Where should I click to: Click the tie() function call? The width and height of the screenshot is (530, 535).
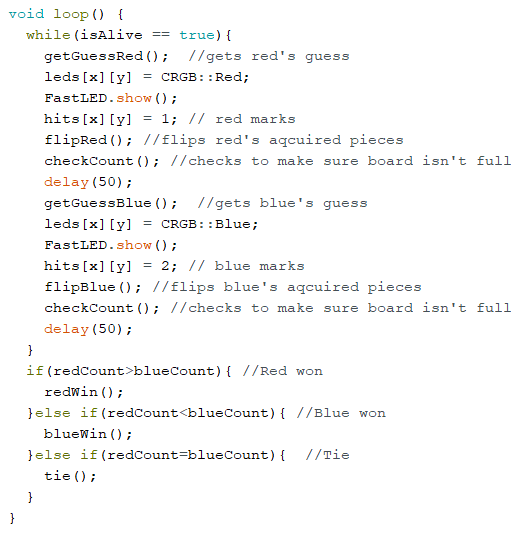click(70, 476)
